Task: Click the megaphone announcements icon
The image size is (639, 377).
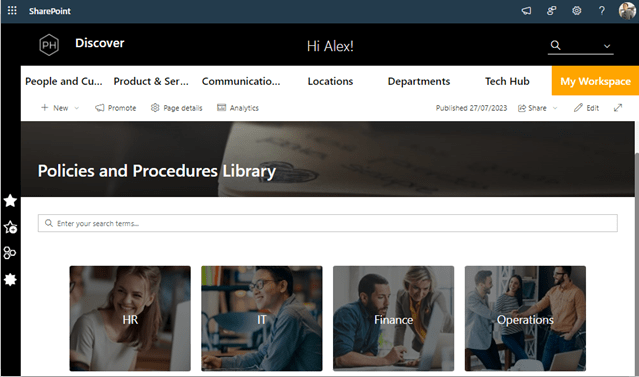Action: pyautogui.click(x=527, y=11)
